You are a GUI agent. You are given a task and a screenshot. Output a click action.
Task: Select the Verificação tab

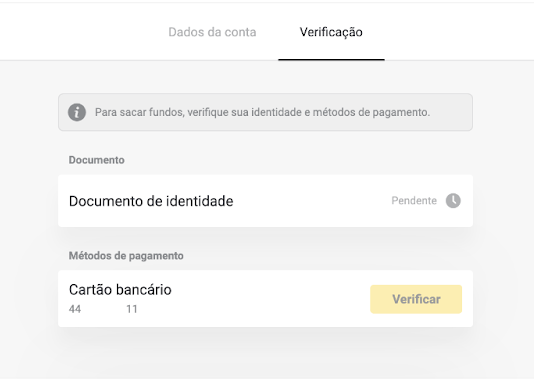(x=331, y=32)
